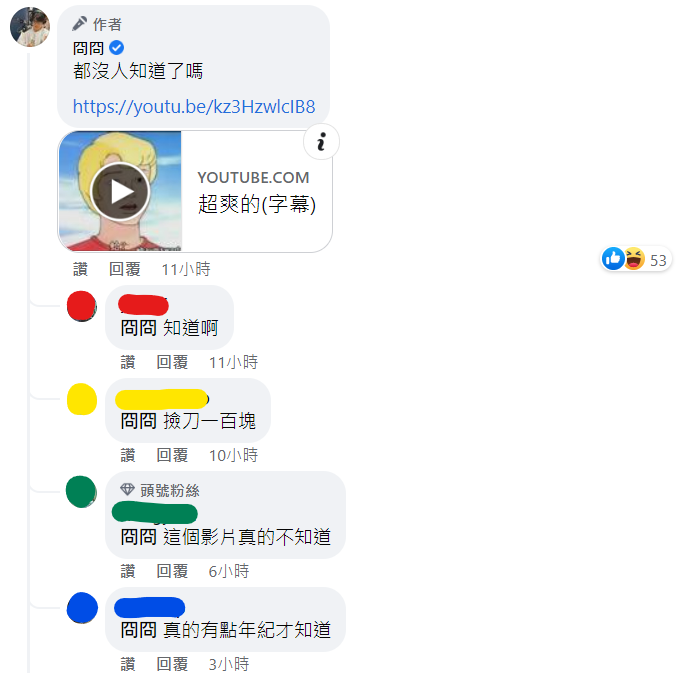Viewport: 691px width, 673px height.
Task: Click the blue commenter avatar
Action: coord(82,608)
